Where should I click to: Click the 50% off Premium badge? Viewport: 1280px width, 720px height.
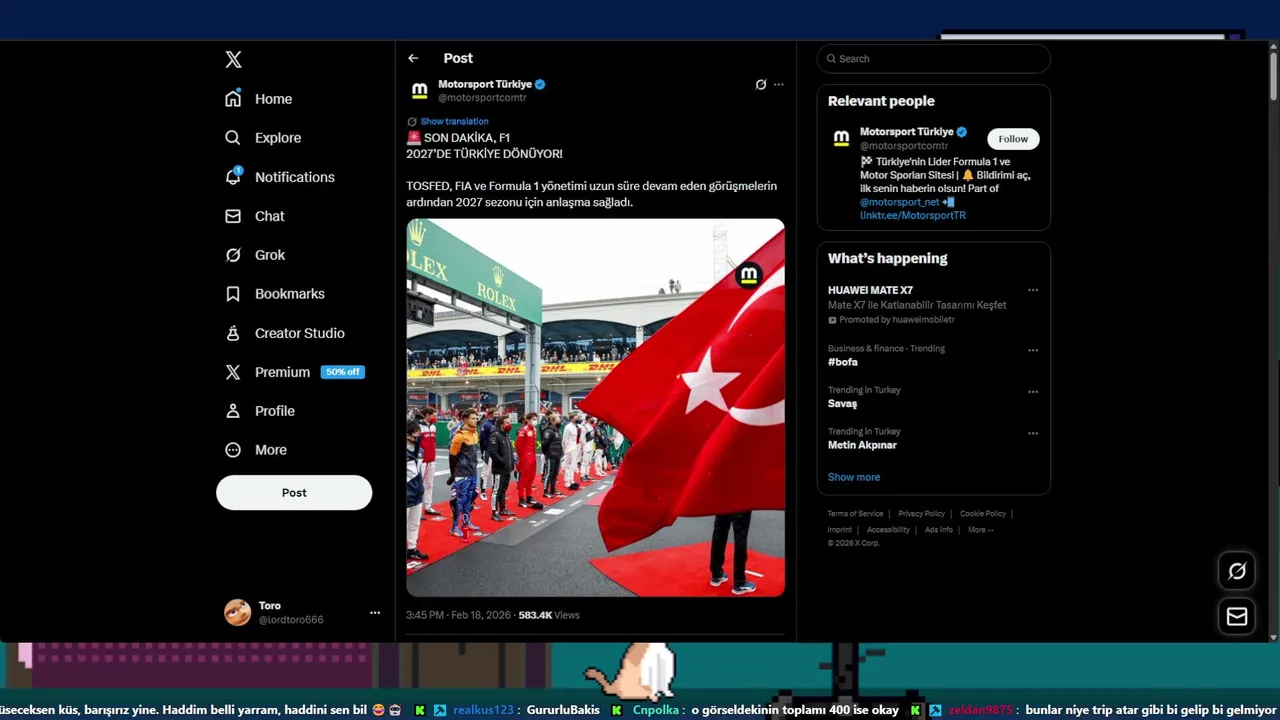pos(342,372)
